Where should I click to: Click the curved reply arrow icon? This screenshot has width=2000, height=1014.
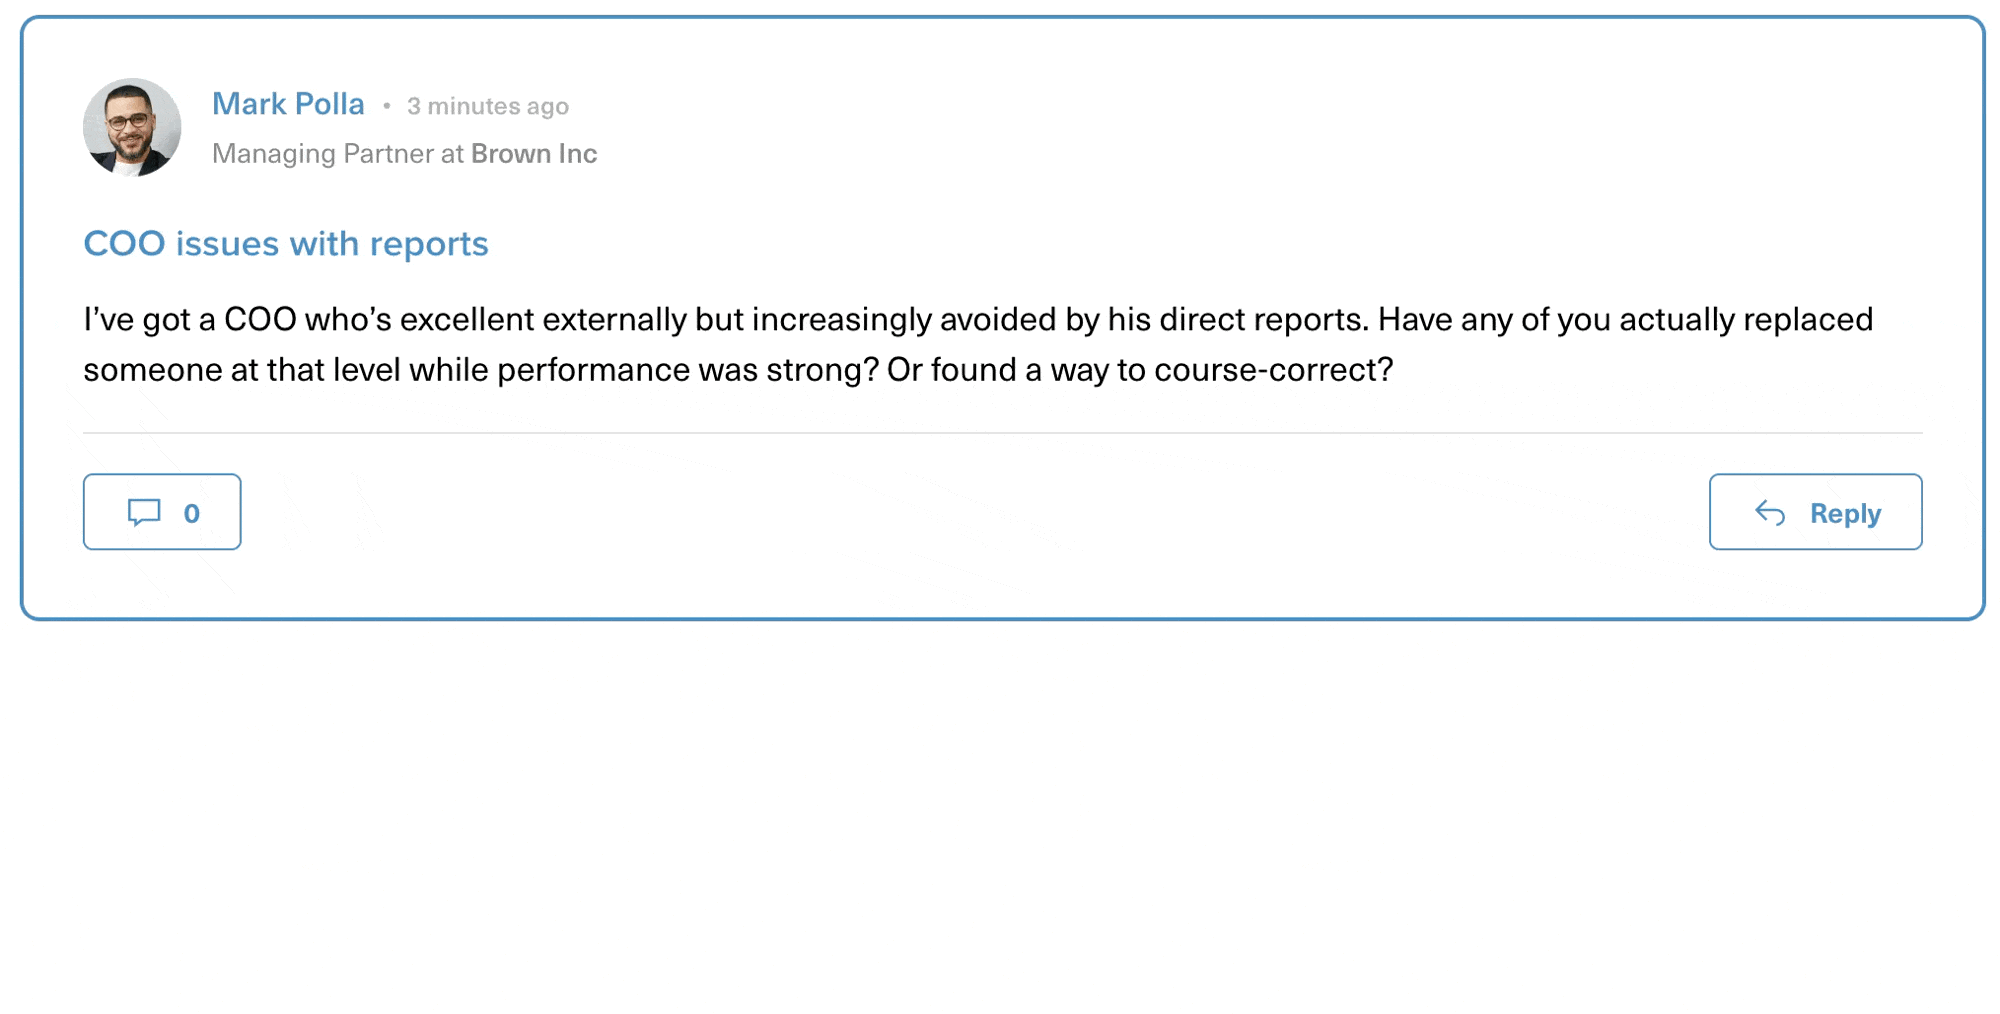tap(1770, 513)
